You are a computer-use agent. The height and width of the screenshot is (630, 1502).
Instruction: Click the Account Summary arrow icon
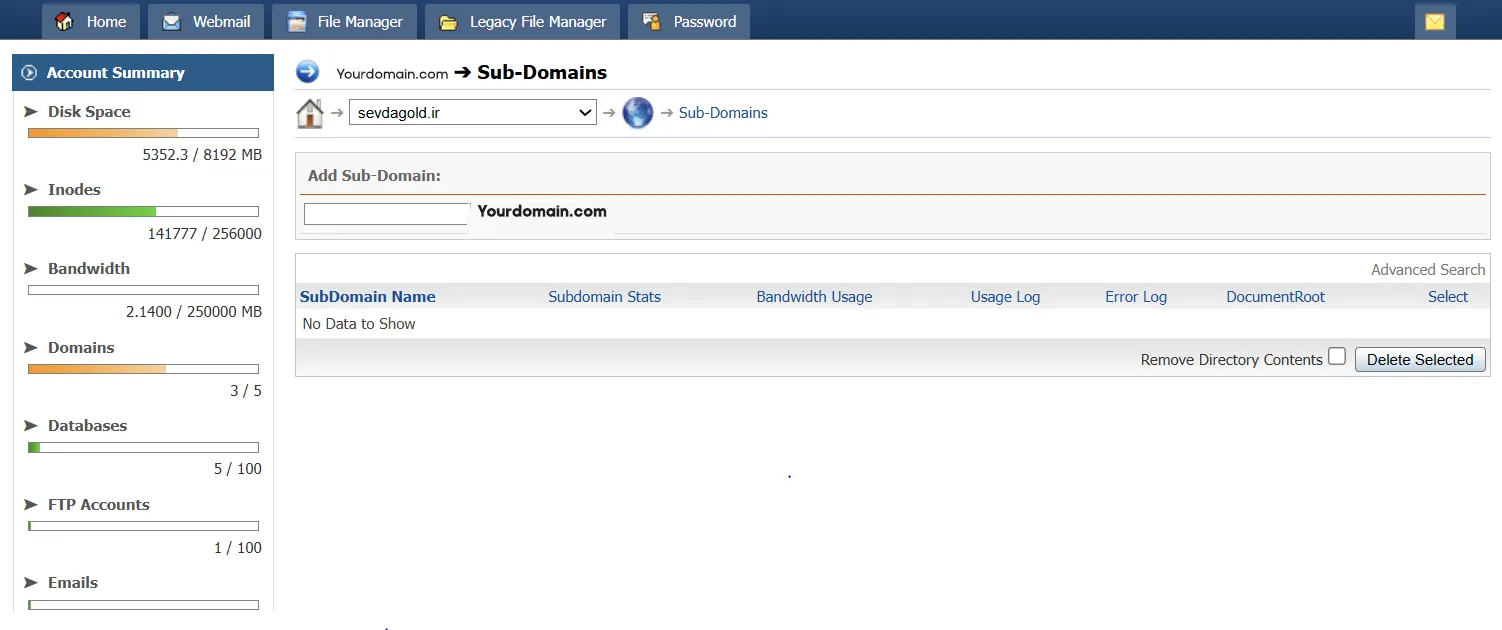pos(29,73)
